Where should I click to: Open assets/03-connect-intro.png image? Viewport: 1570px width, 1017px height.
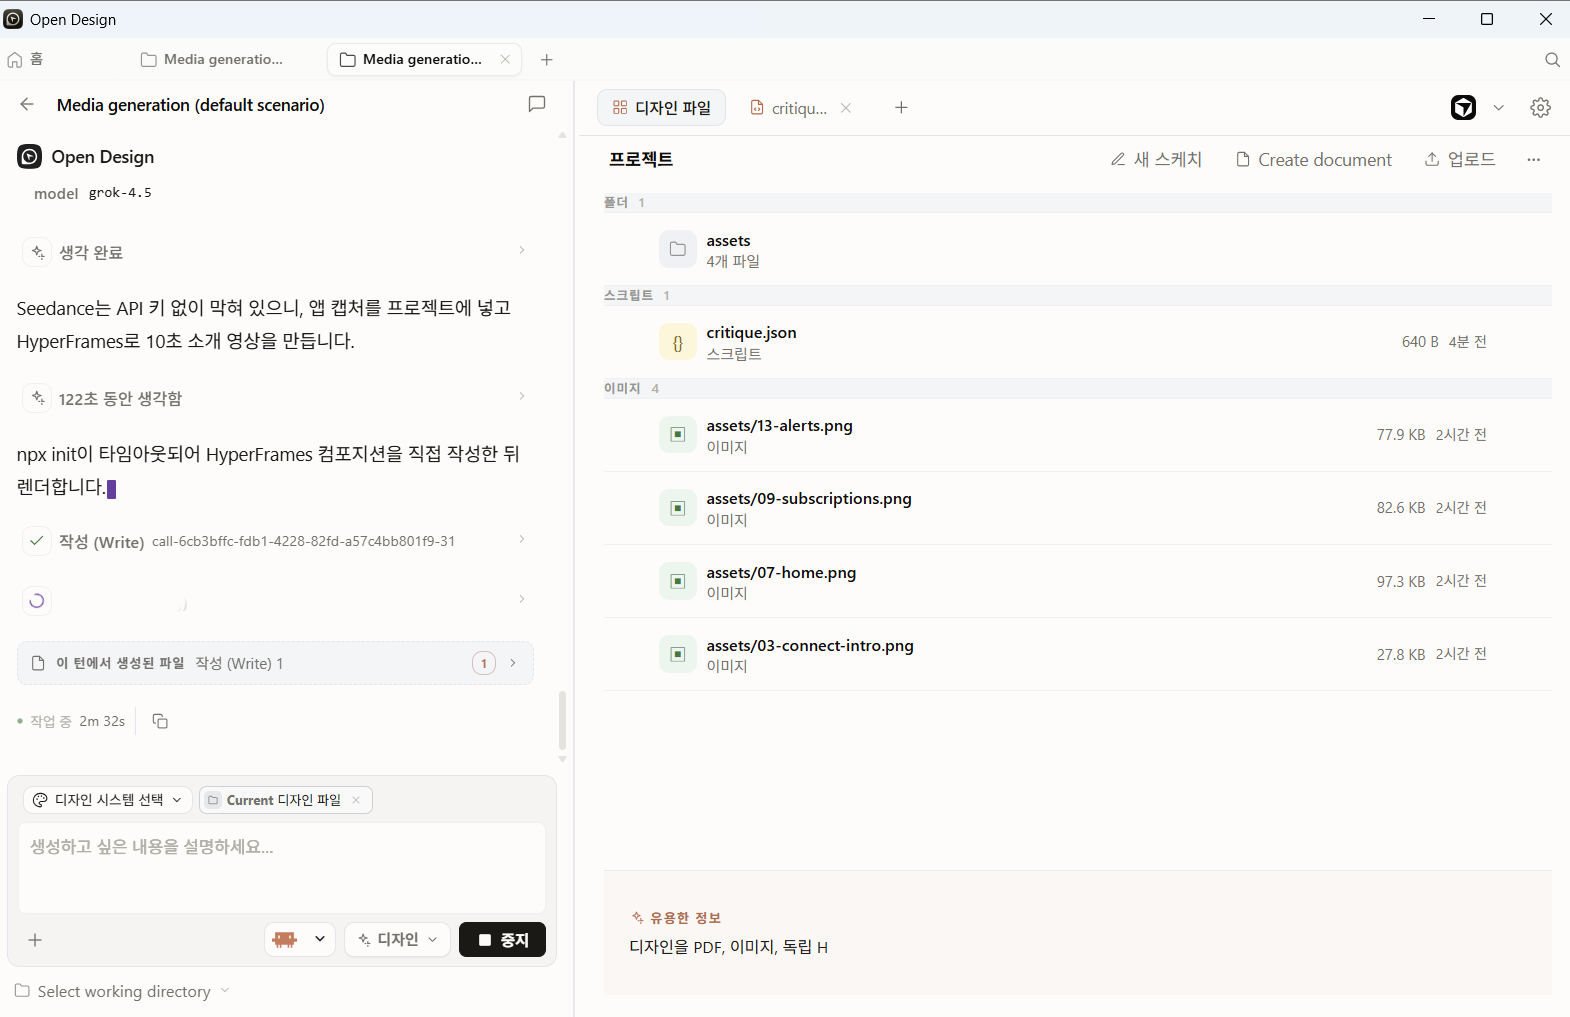1078,654
